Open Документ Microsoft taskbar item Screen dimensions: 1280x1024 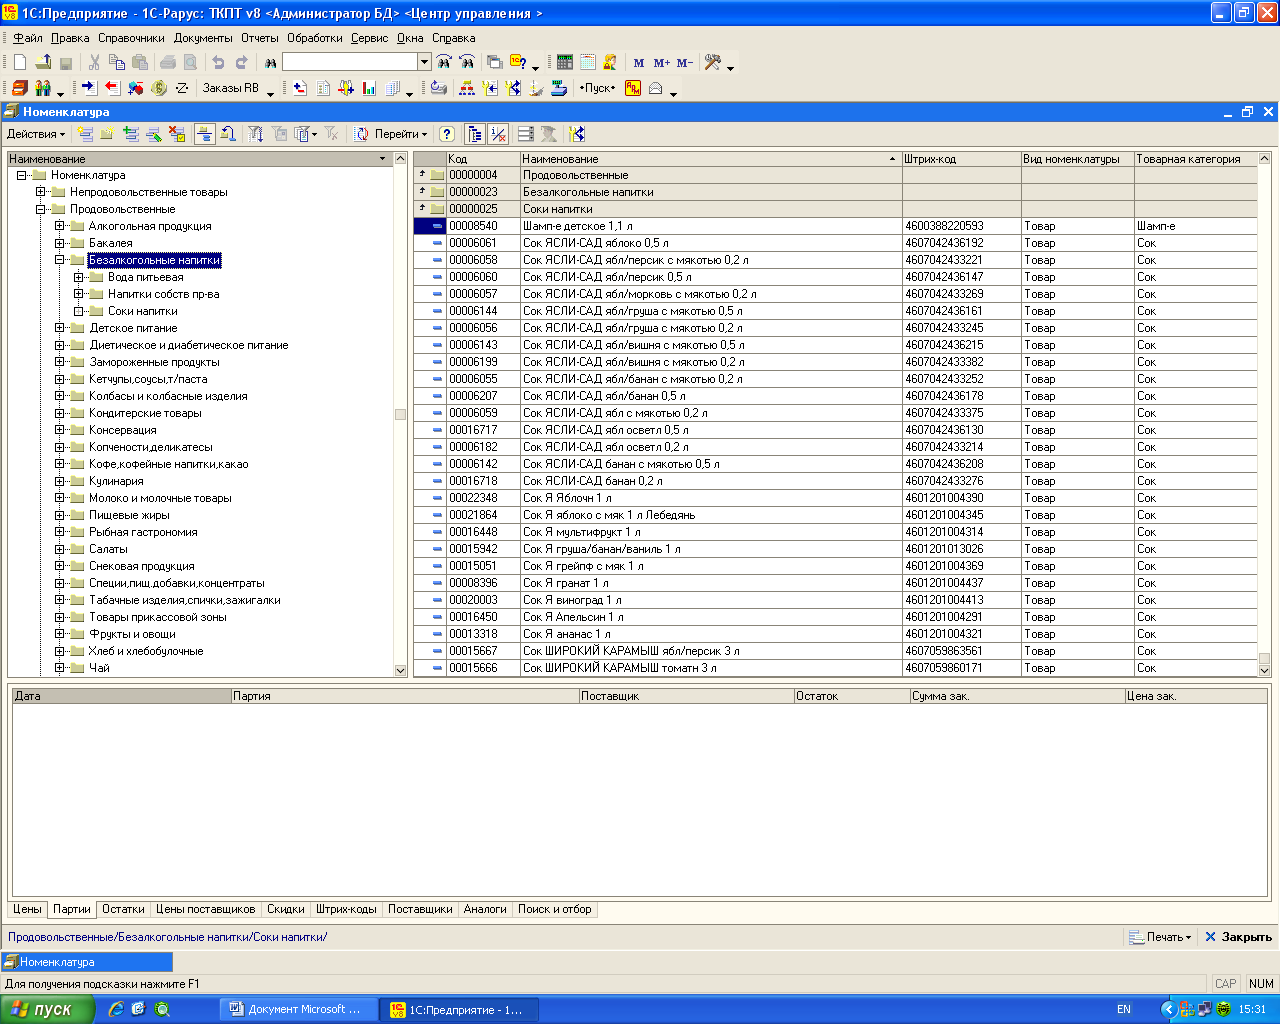coord(299,1010)
